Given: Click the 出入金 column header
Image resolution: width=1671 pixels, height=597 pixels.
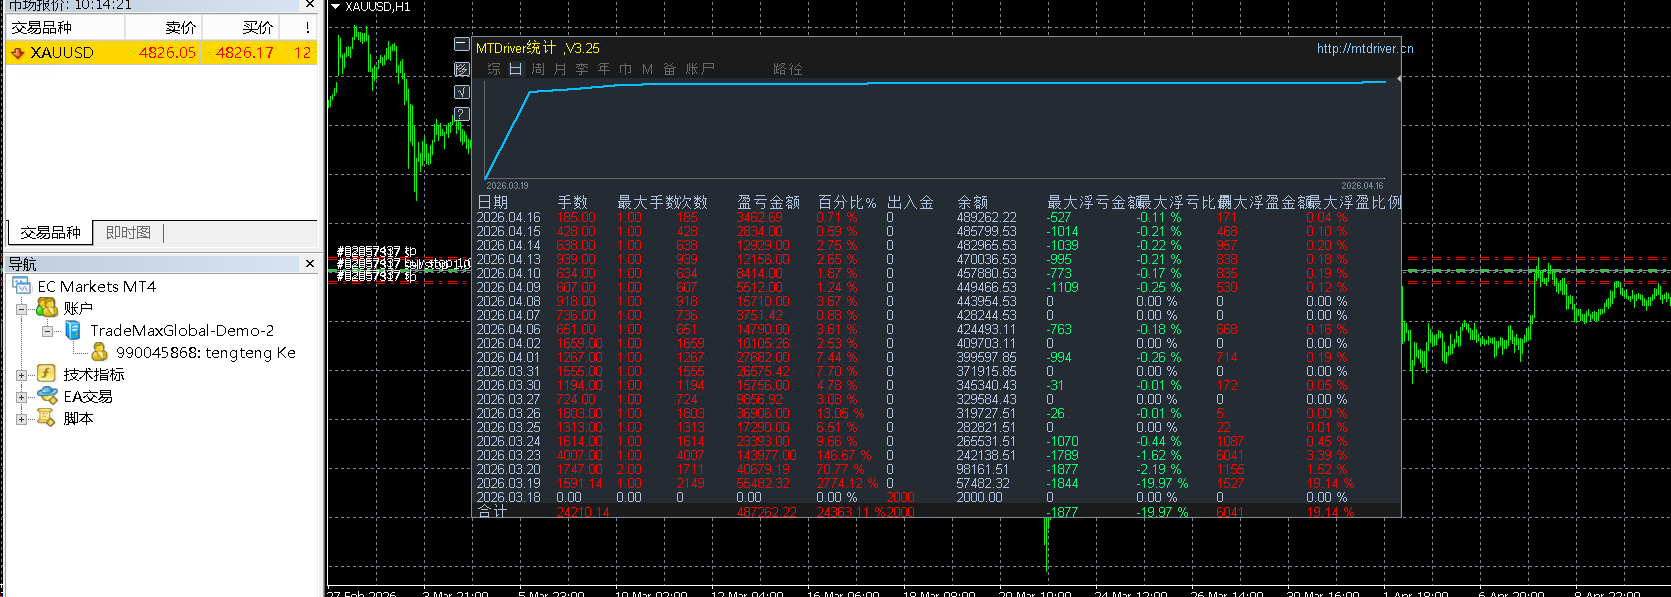Looking at the screenshot, I should coord(910,202).
